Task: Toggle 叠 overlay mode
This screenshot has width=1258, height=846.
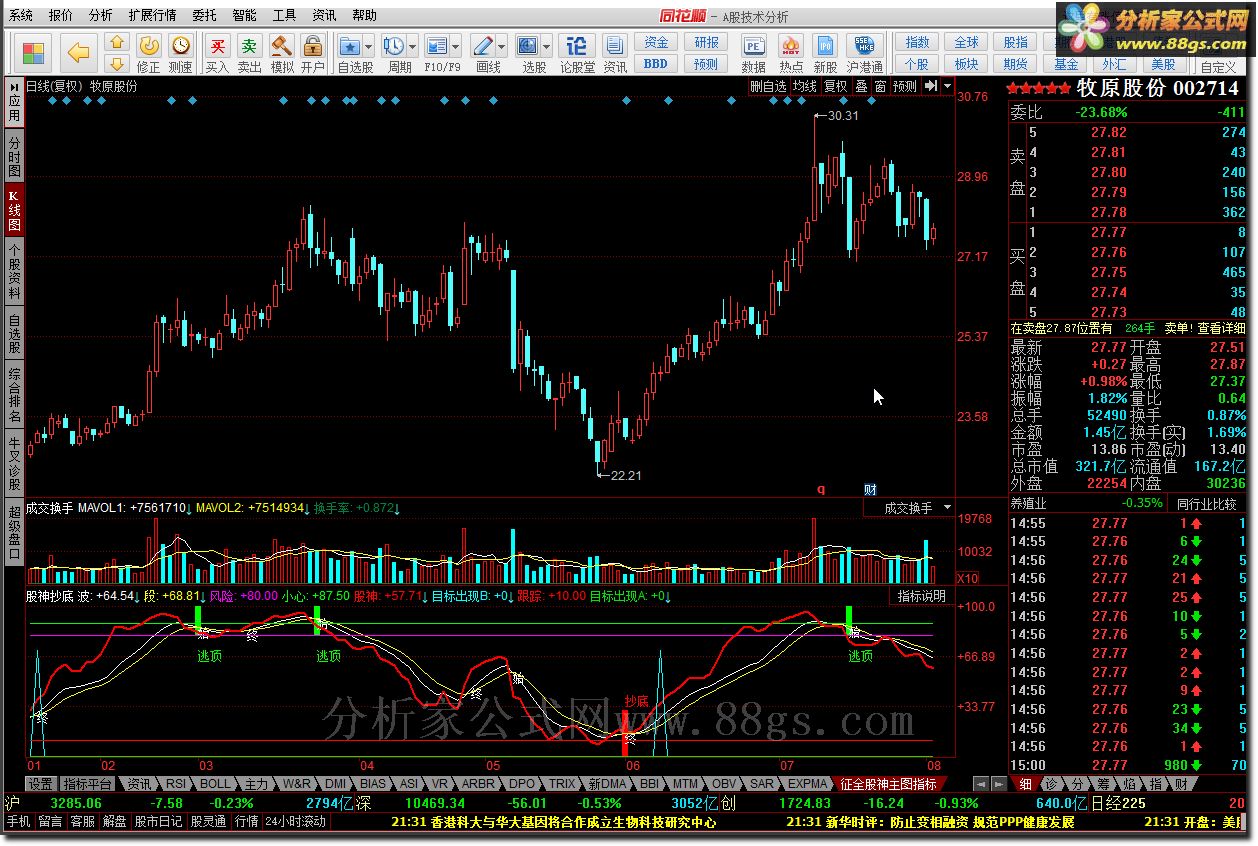Action: click(861, 86)
